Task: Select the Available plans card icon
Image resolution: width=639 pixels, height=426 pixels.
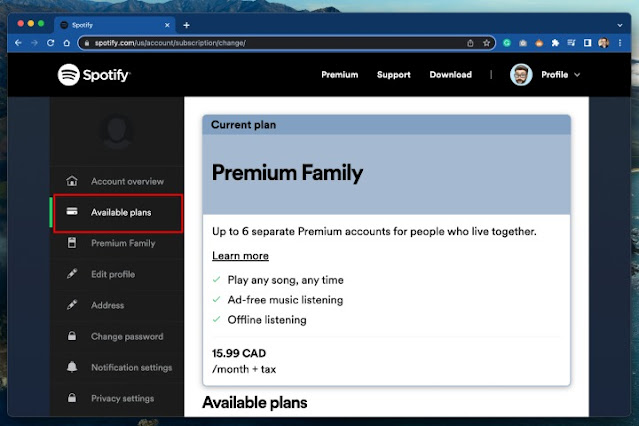Action: click(x=72, y=211)
